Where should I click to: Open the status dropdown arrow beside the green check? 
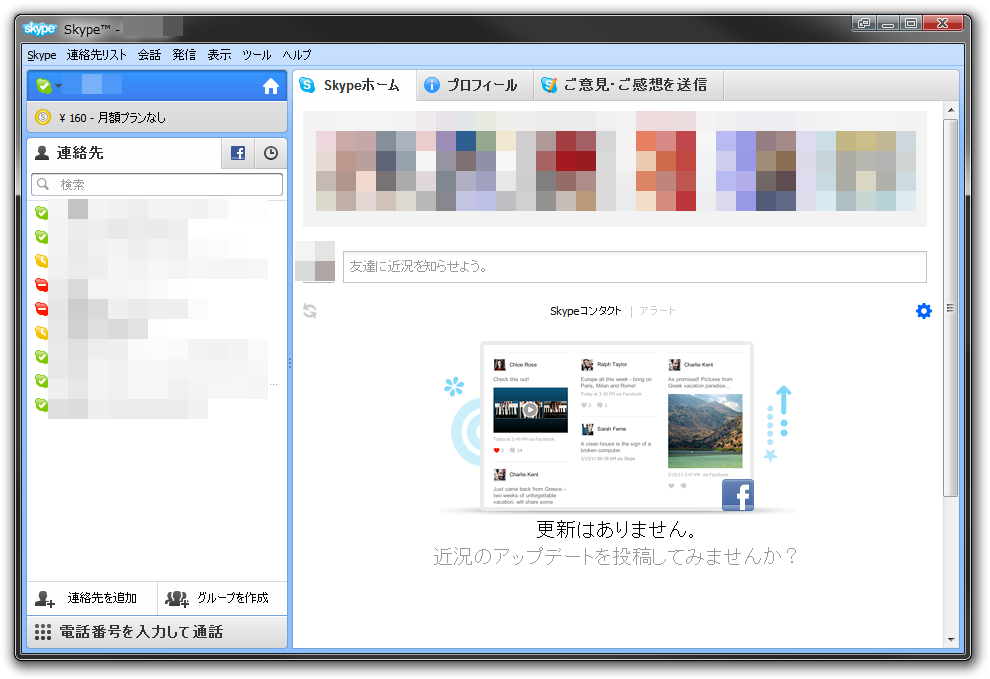(x=59, y=86)
